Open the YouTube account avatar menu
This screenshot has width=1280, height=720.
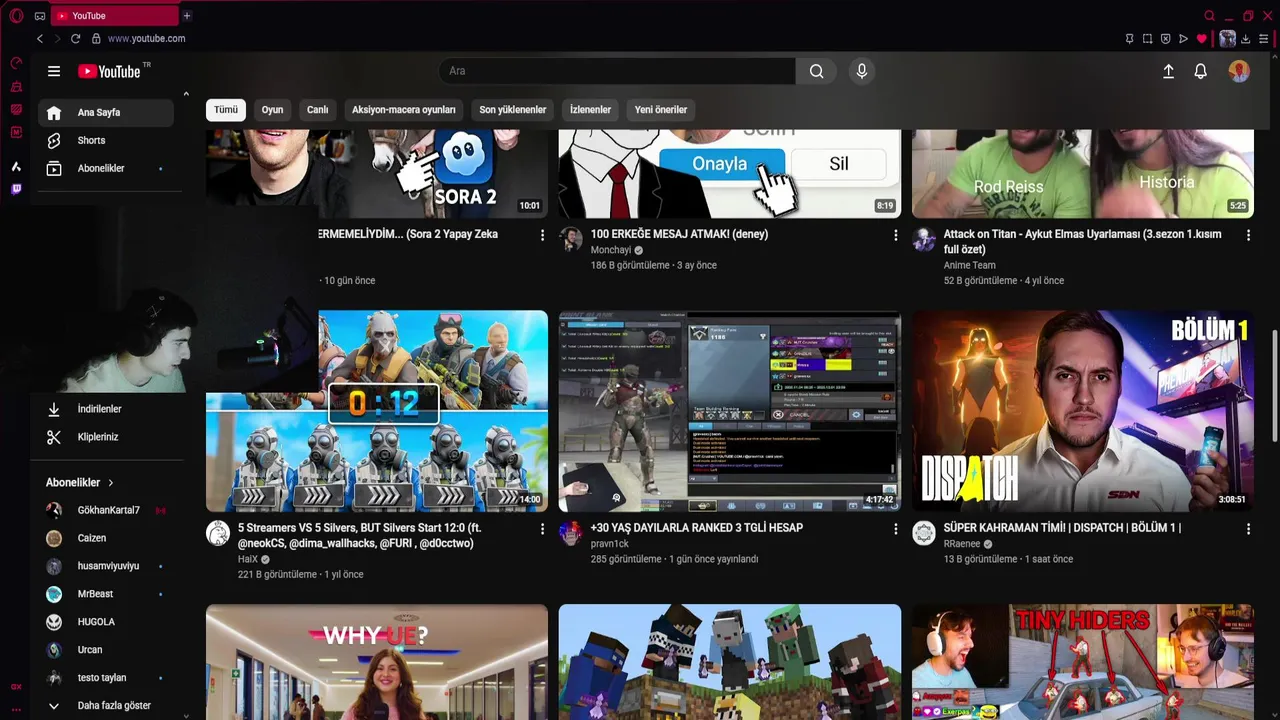coord(1239,71)
